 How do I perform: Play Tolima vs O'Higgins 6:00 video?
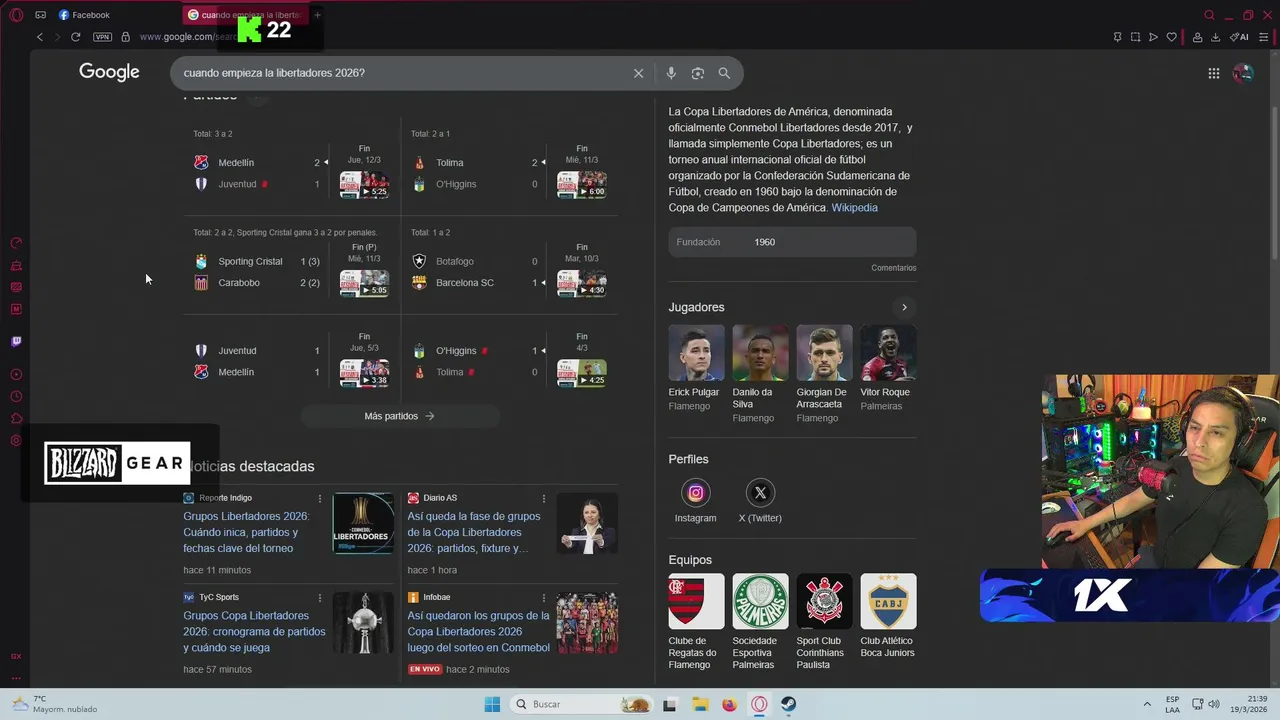tap(582, 185)
